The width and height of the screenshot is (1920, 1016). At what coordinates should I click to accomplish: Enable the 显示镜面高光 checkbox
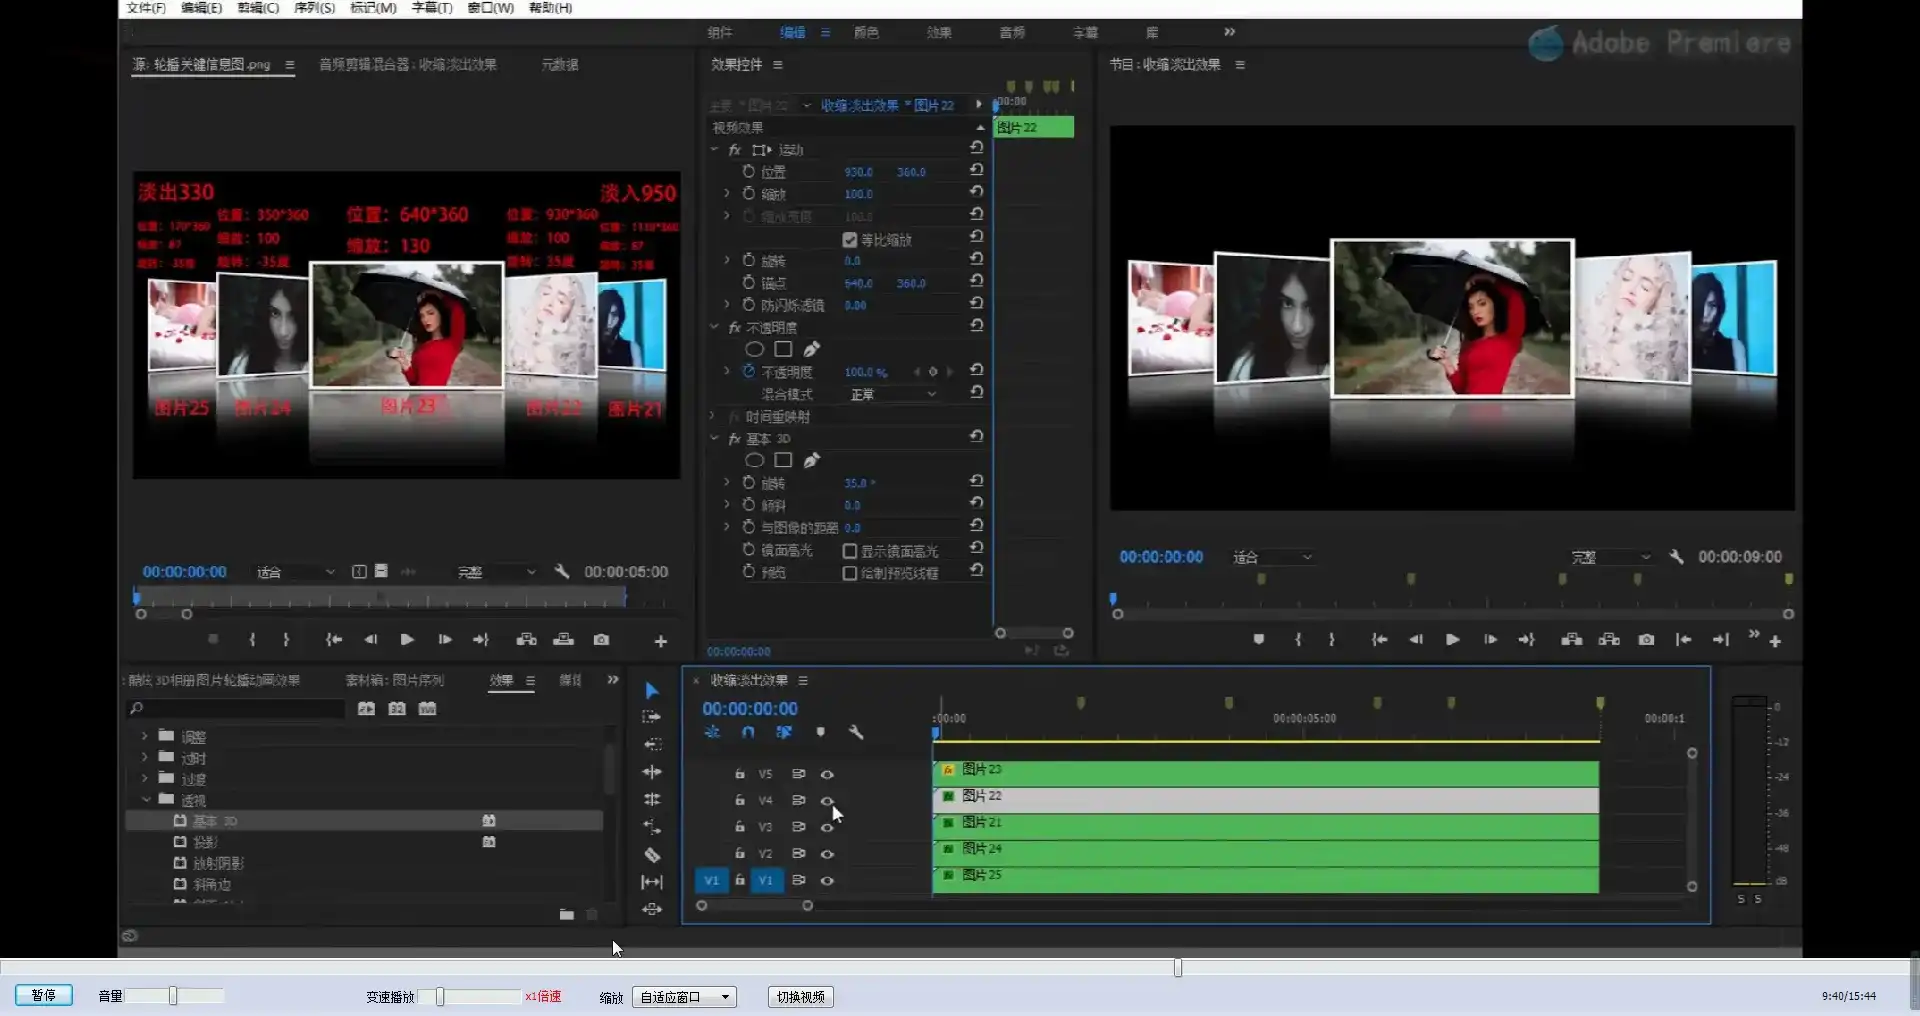tap(850, 551)
